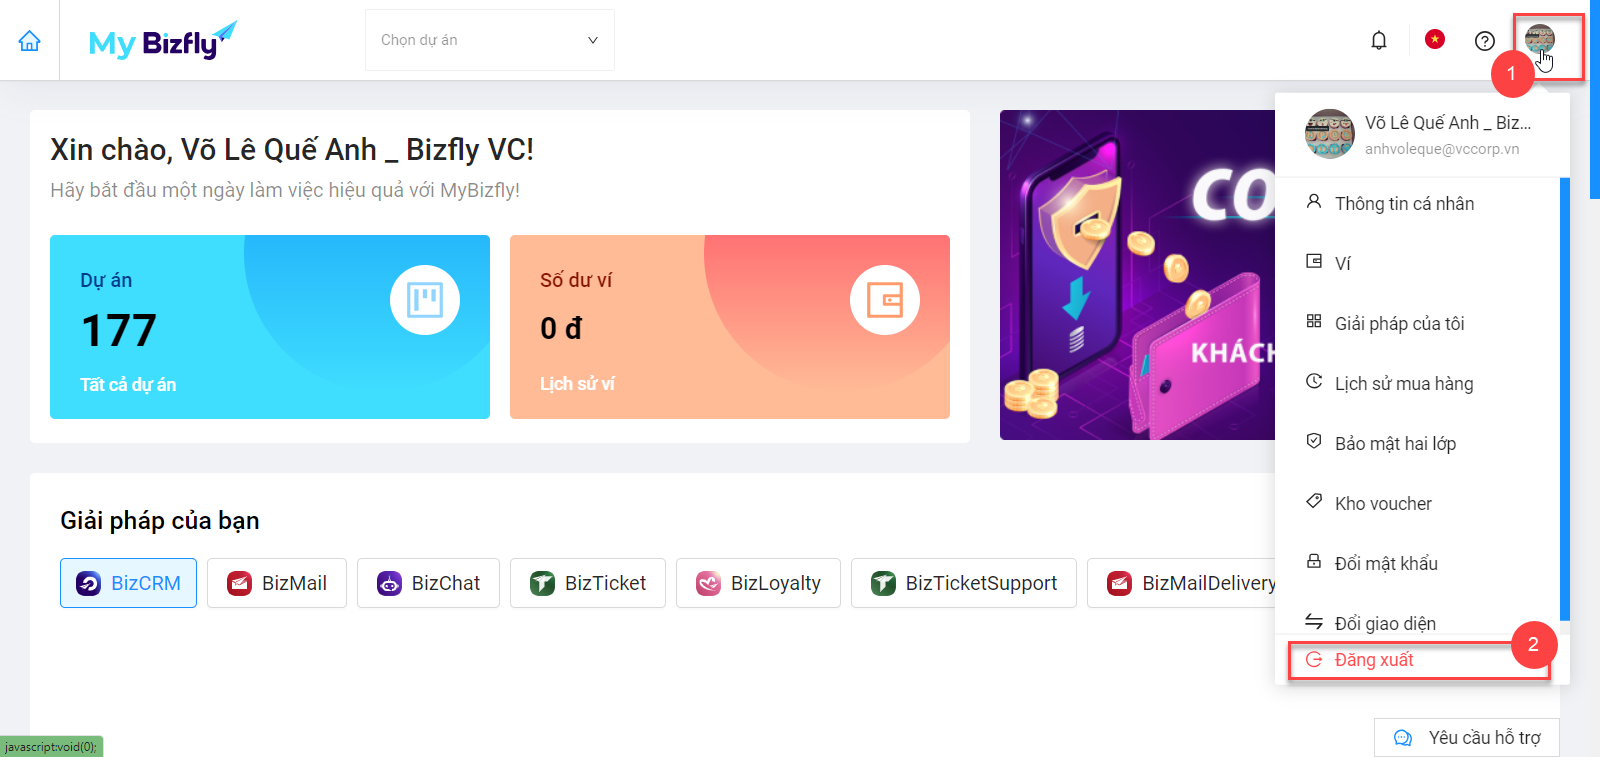This screenshot has height=757, width=1600.
Task: Open the help question mark icon
Action: (x=1485, y=40)
